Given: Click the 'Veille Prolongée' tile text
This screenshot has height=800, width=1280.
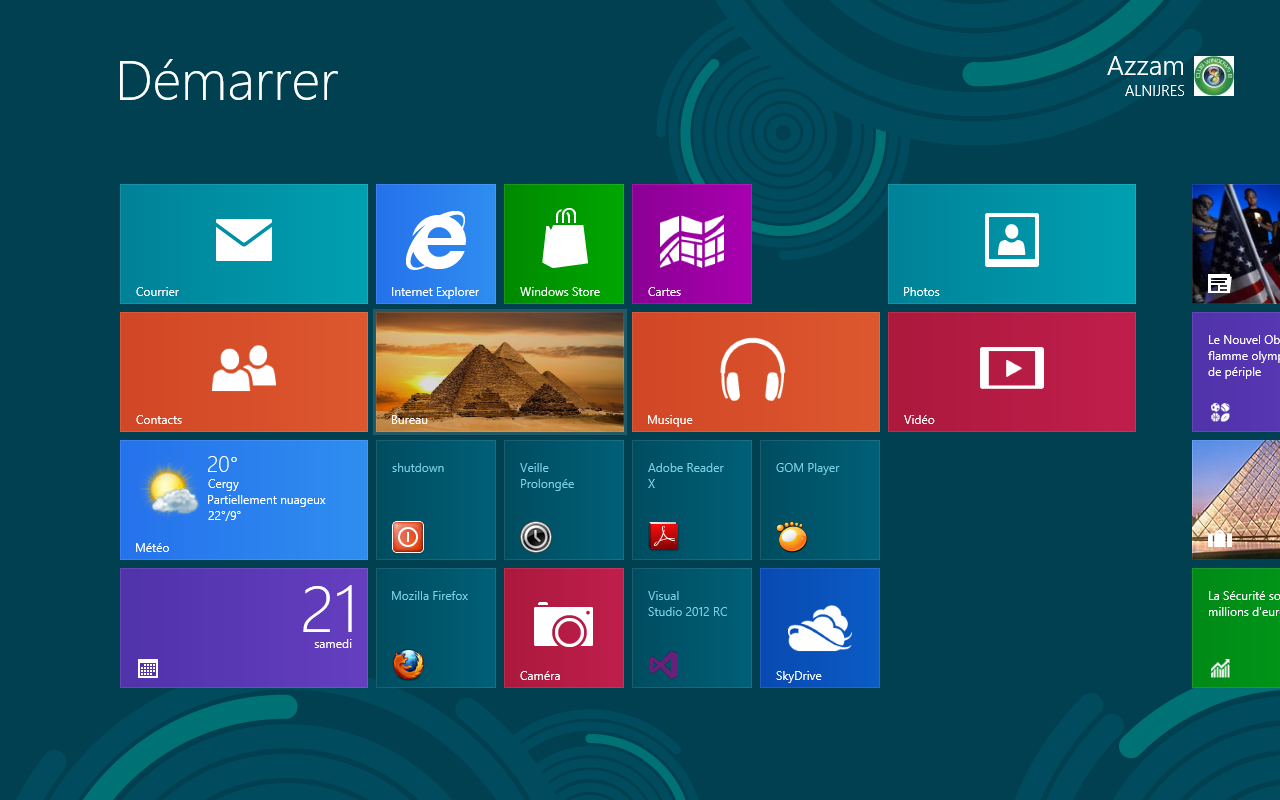Looking at the screenshot, I should coord(547,476).
